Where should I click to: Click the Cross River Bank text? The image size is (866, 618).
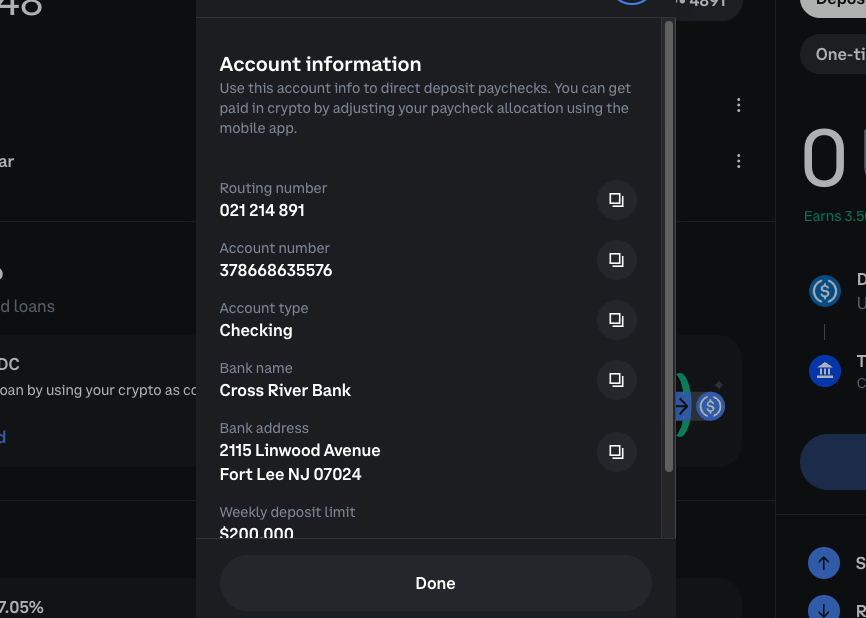pos(285,390)
